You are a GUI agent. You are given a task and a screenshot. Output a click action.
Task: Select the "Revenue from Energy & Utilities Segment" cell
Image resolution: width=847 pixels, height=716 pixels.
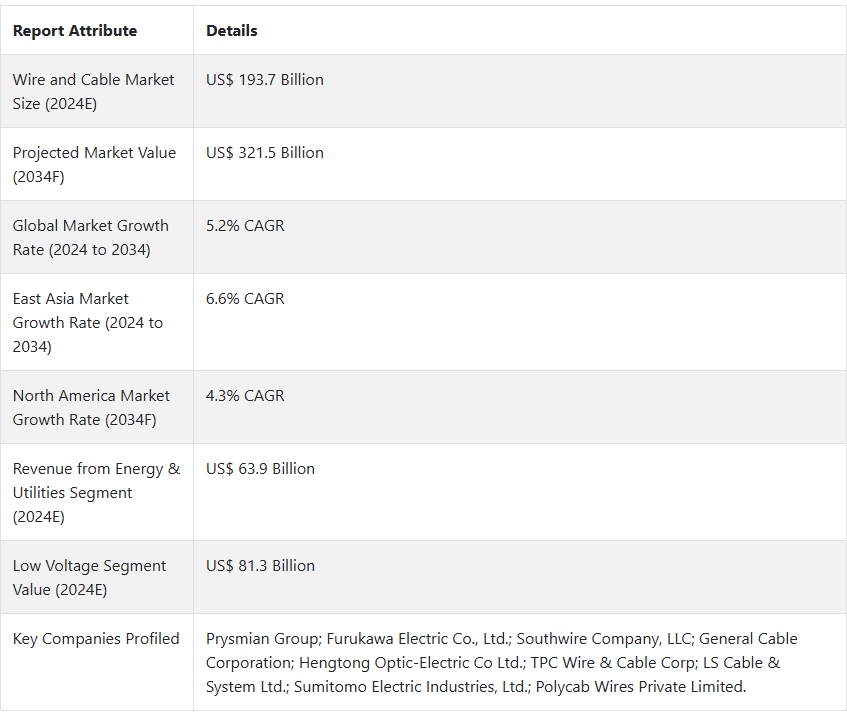pyautogui.click(x=96, y=492)
